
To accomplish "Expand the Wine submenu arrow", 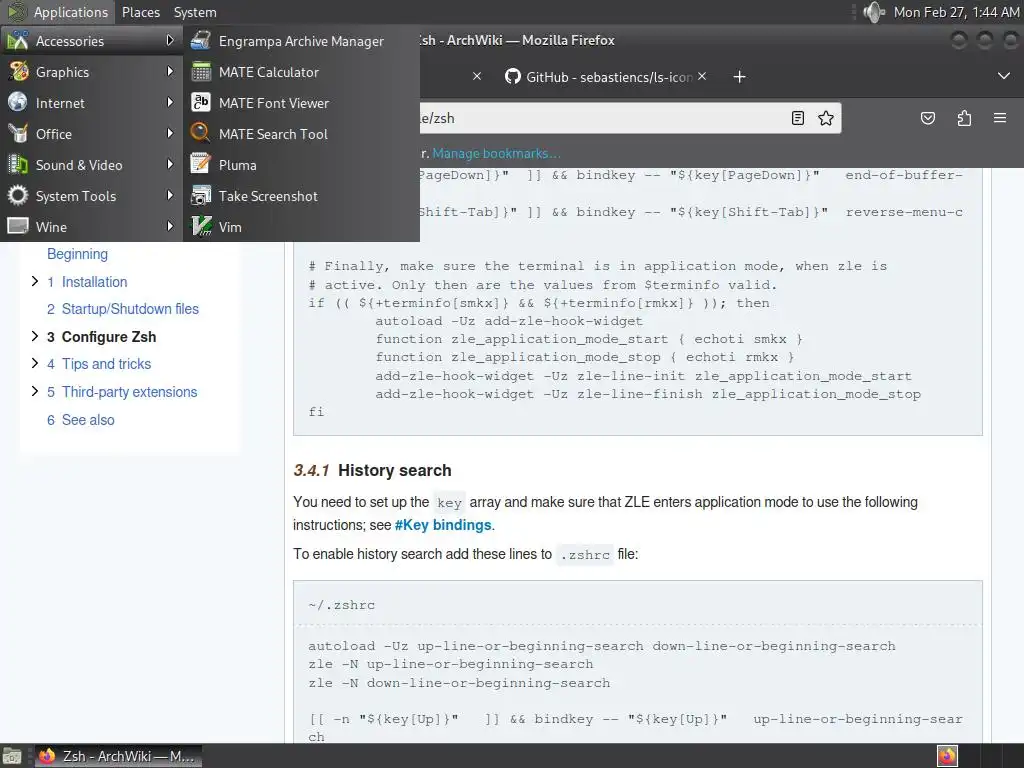I will pos(170,227).
